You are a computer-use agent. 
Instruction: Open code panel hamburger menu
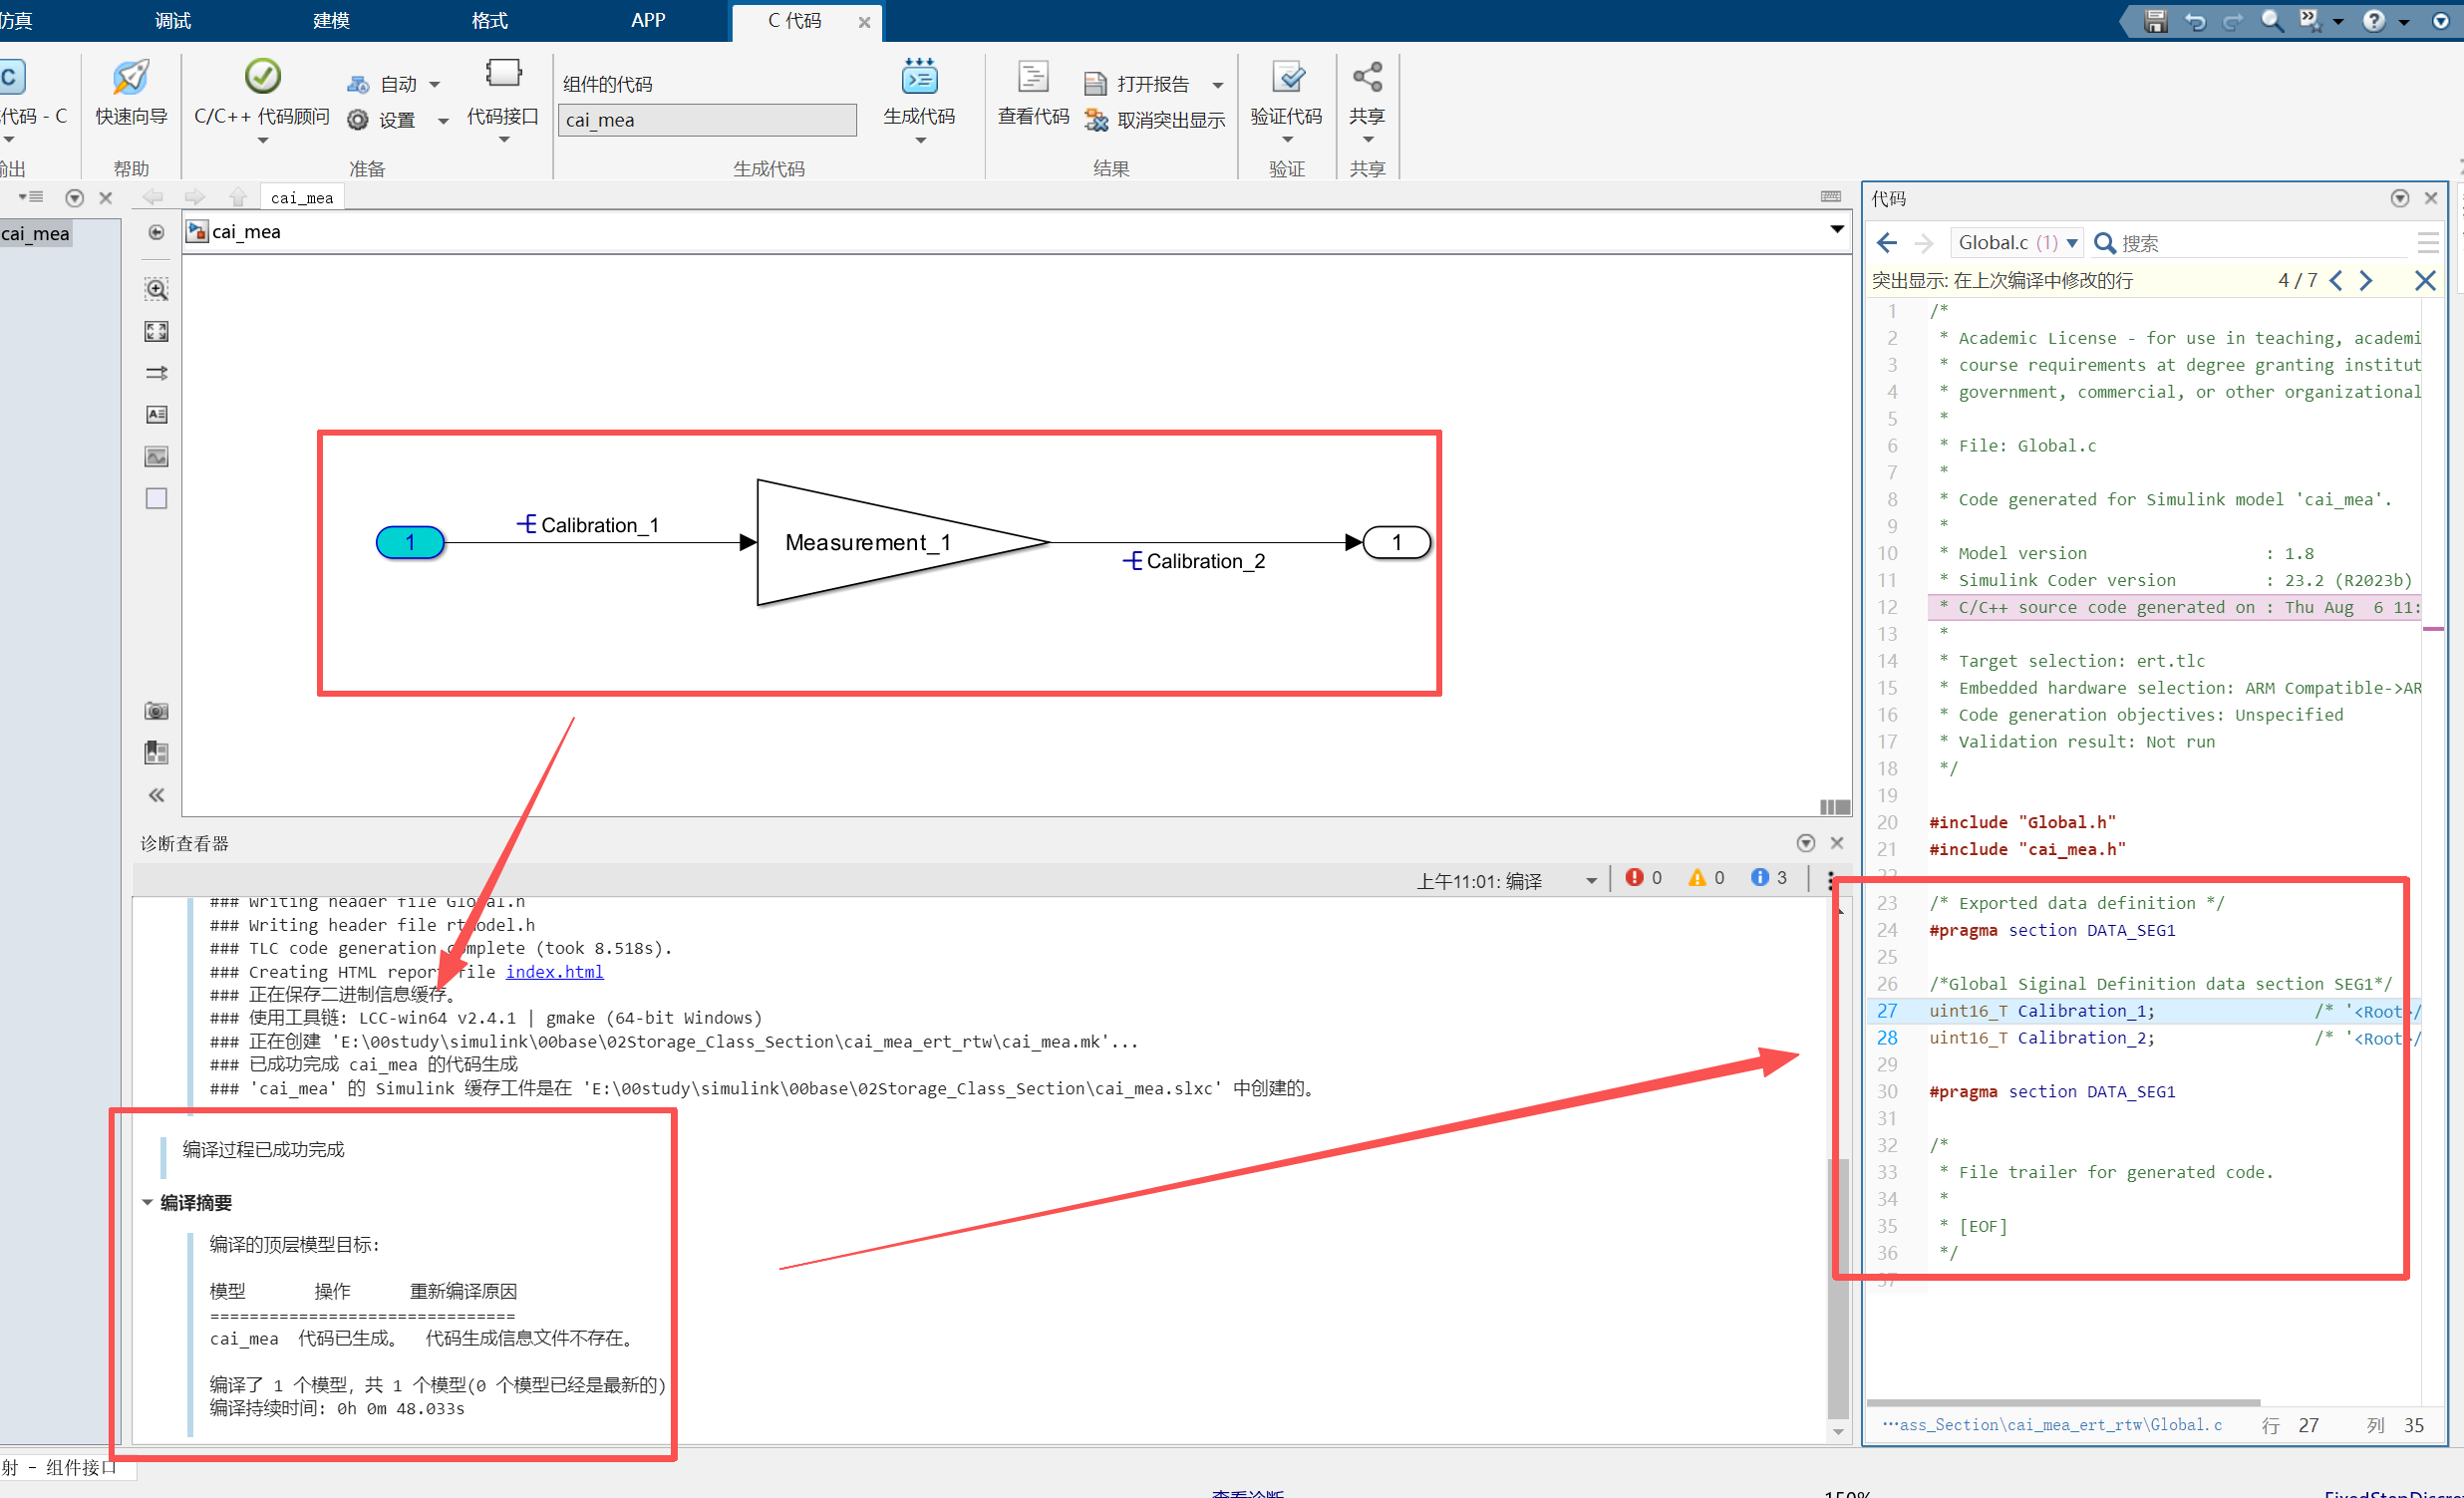point(2428,242)
